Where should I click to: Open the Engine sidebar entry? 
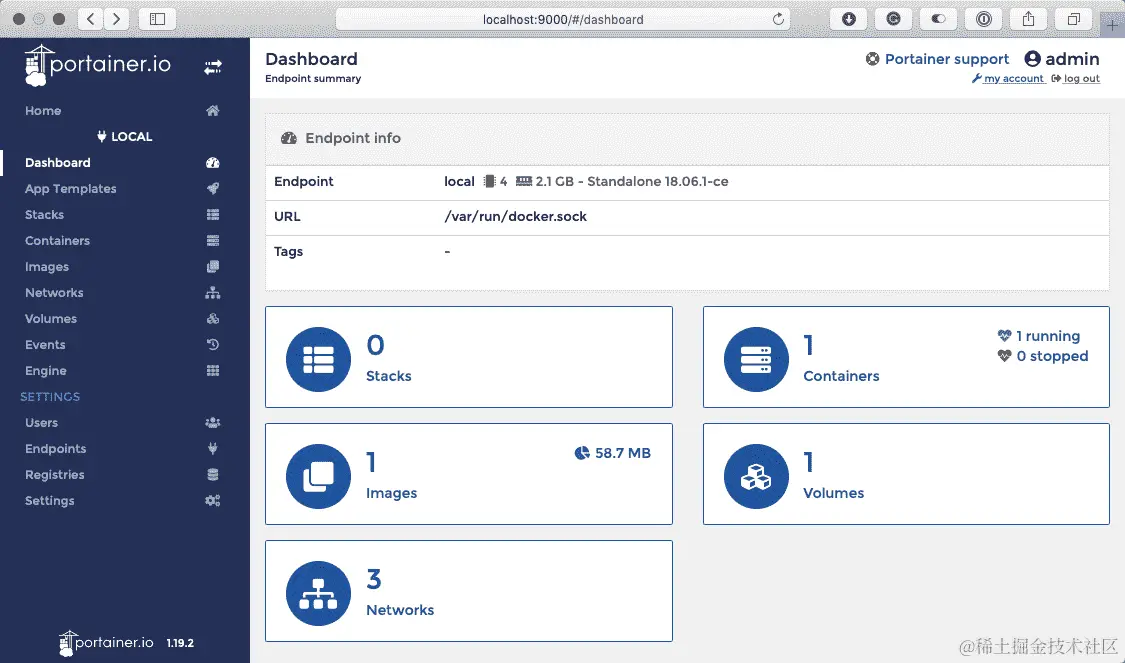(x=45, y=371)
